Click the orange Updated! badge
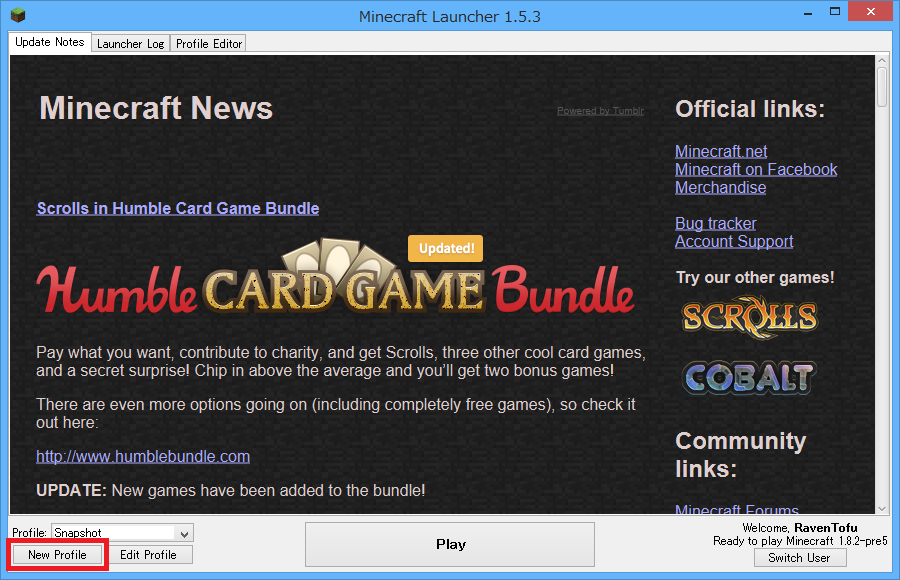The width and height of the screenshot is (900, 580). point(445,248)
